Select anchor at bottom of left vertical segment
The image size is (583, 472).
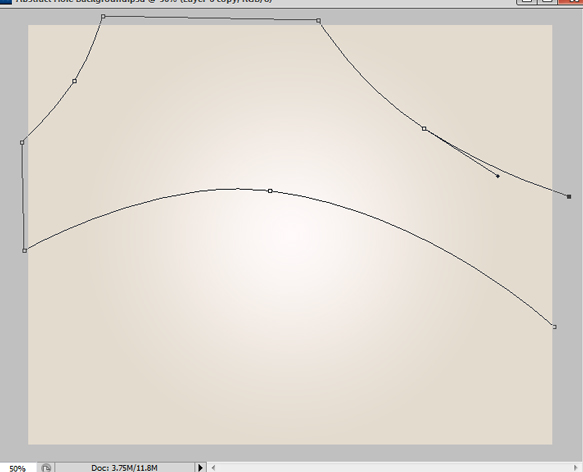(25, 251)
